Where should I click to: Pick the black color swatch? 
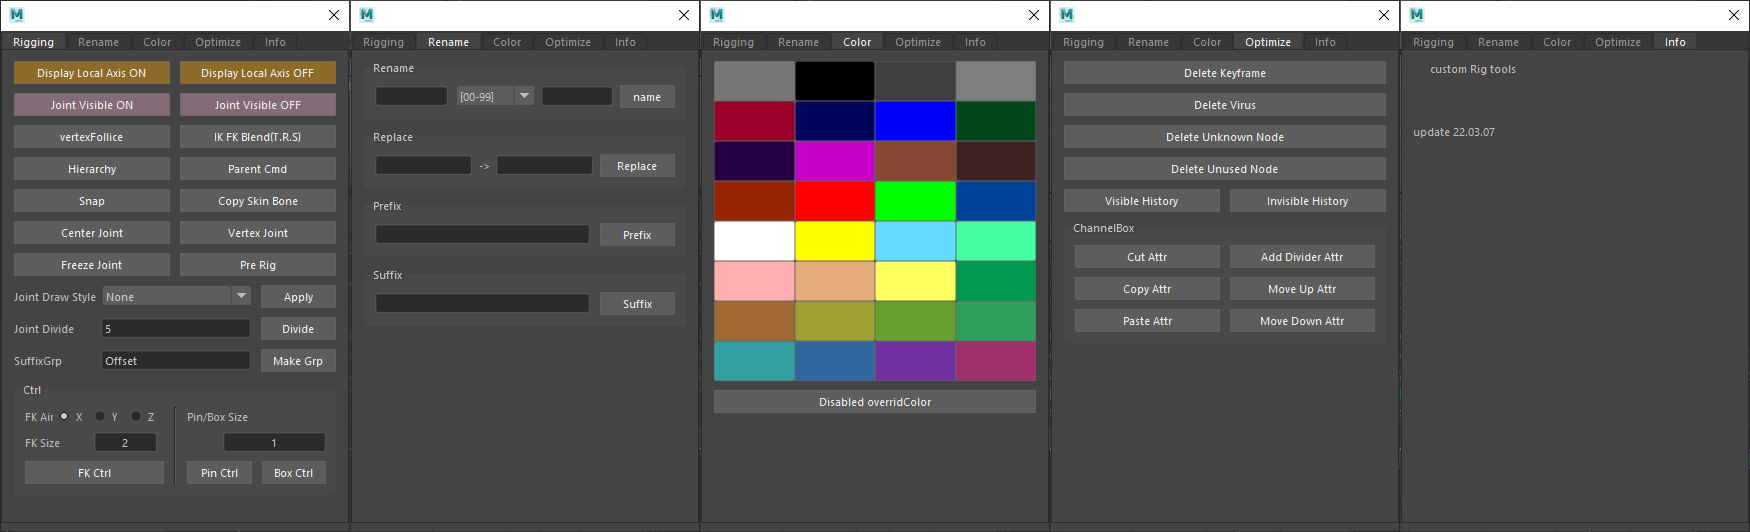coord(835,81)
